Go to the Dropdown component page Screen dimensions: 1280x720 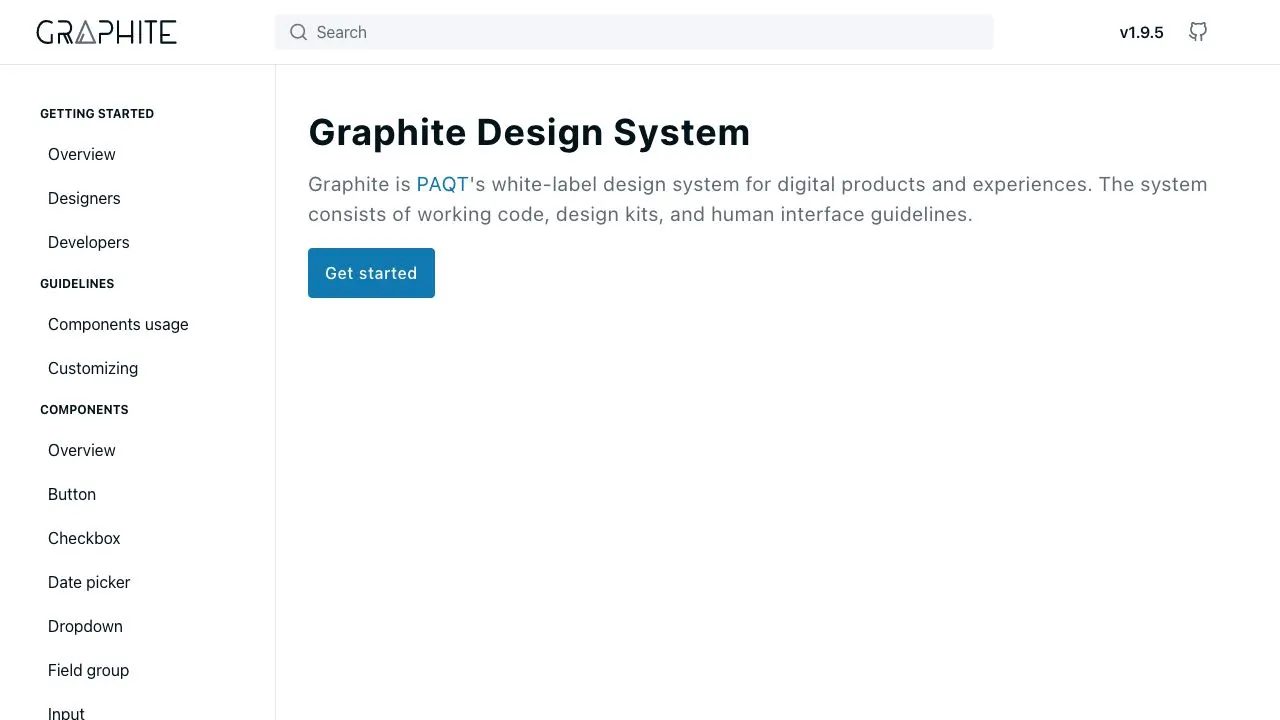pyautogui.click(x=85, y=626)
